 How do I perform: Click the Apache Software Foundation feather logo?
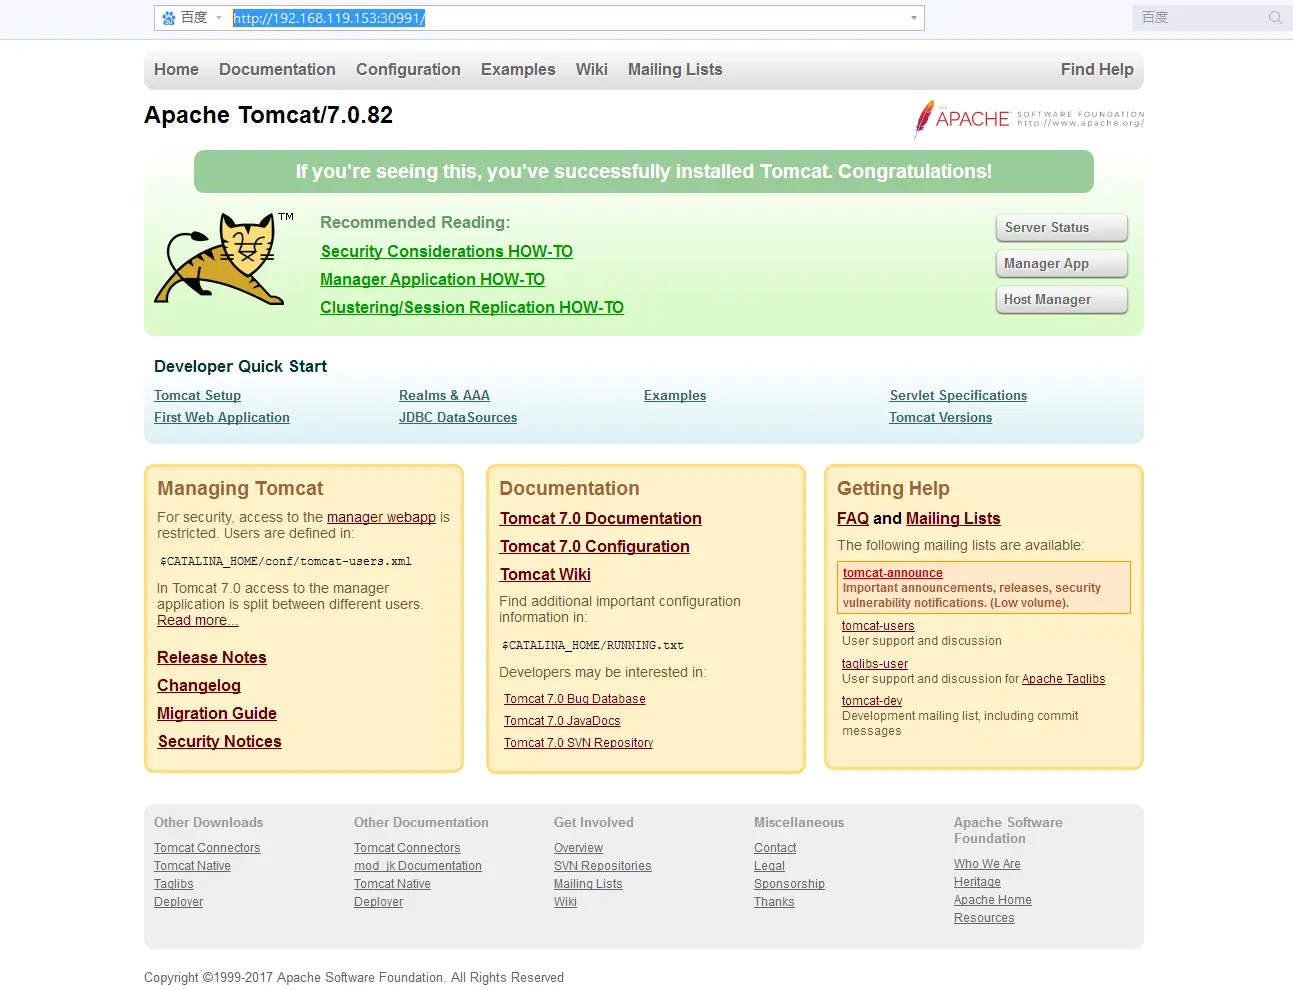(x=1029, y=119)
